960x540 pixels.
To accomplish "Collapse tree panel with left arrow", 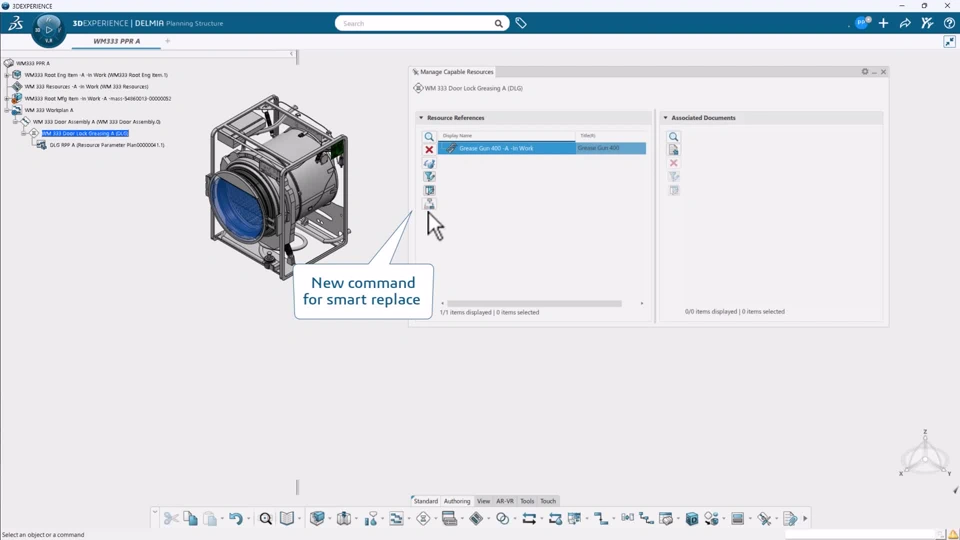I will click(291, 54).
